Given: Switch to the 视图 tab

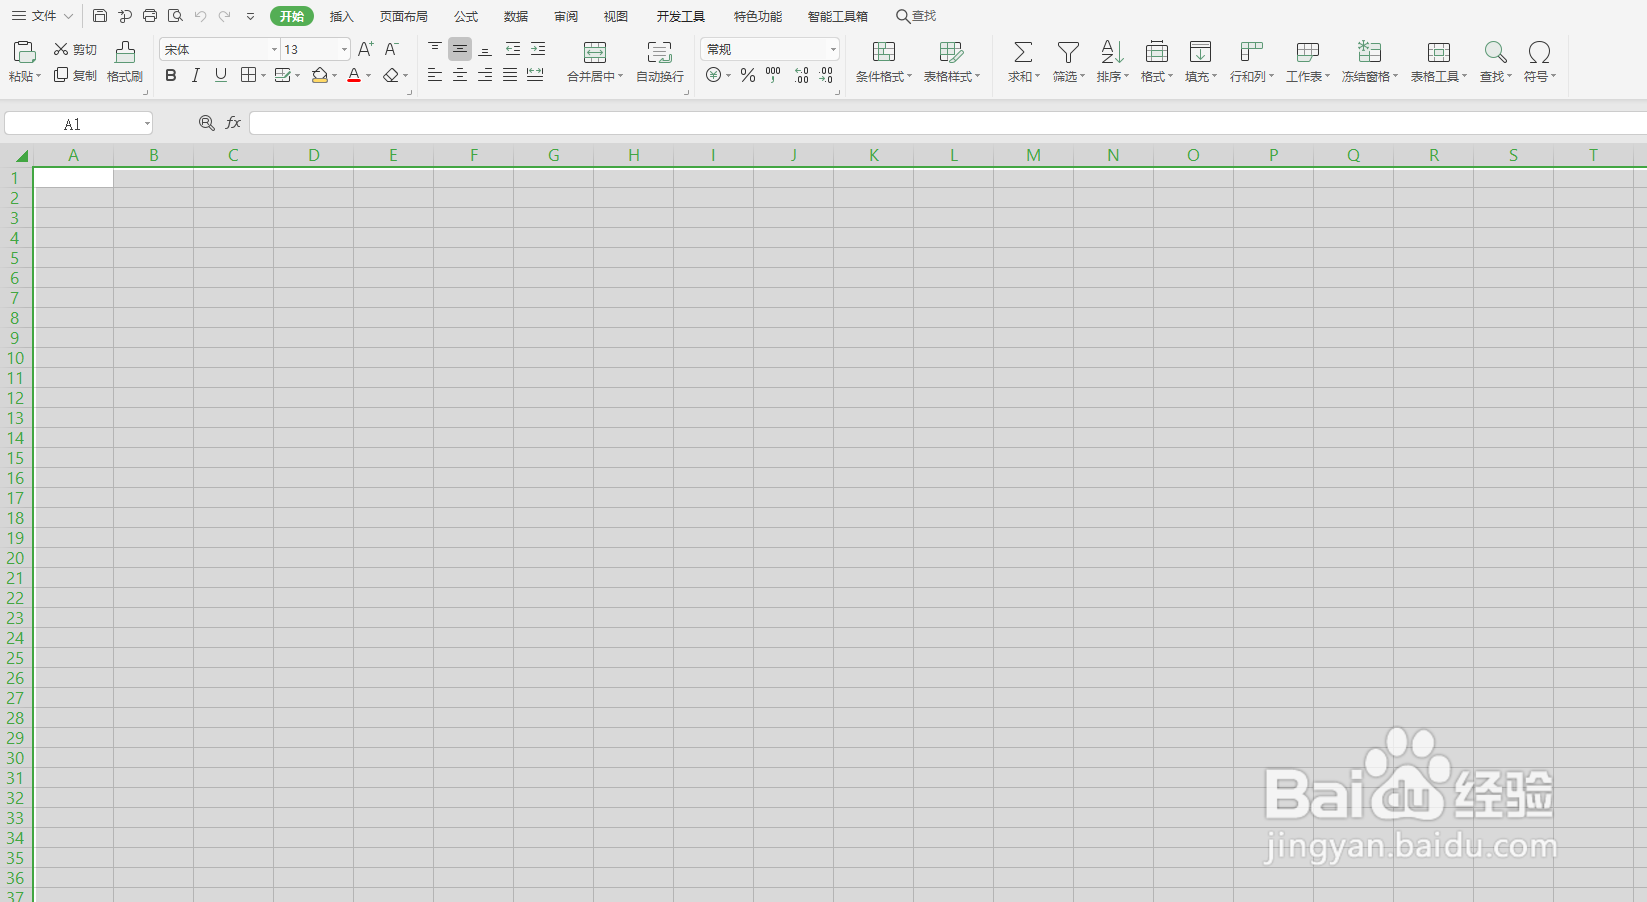Looking at the screenshot, I should coord(616,16).
